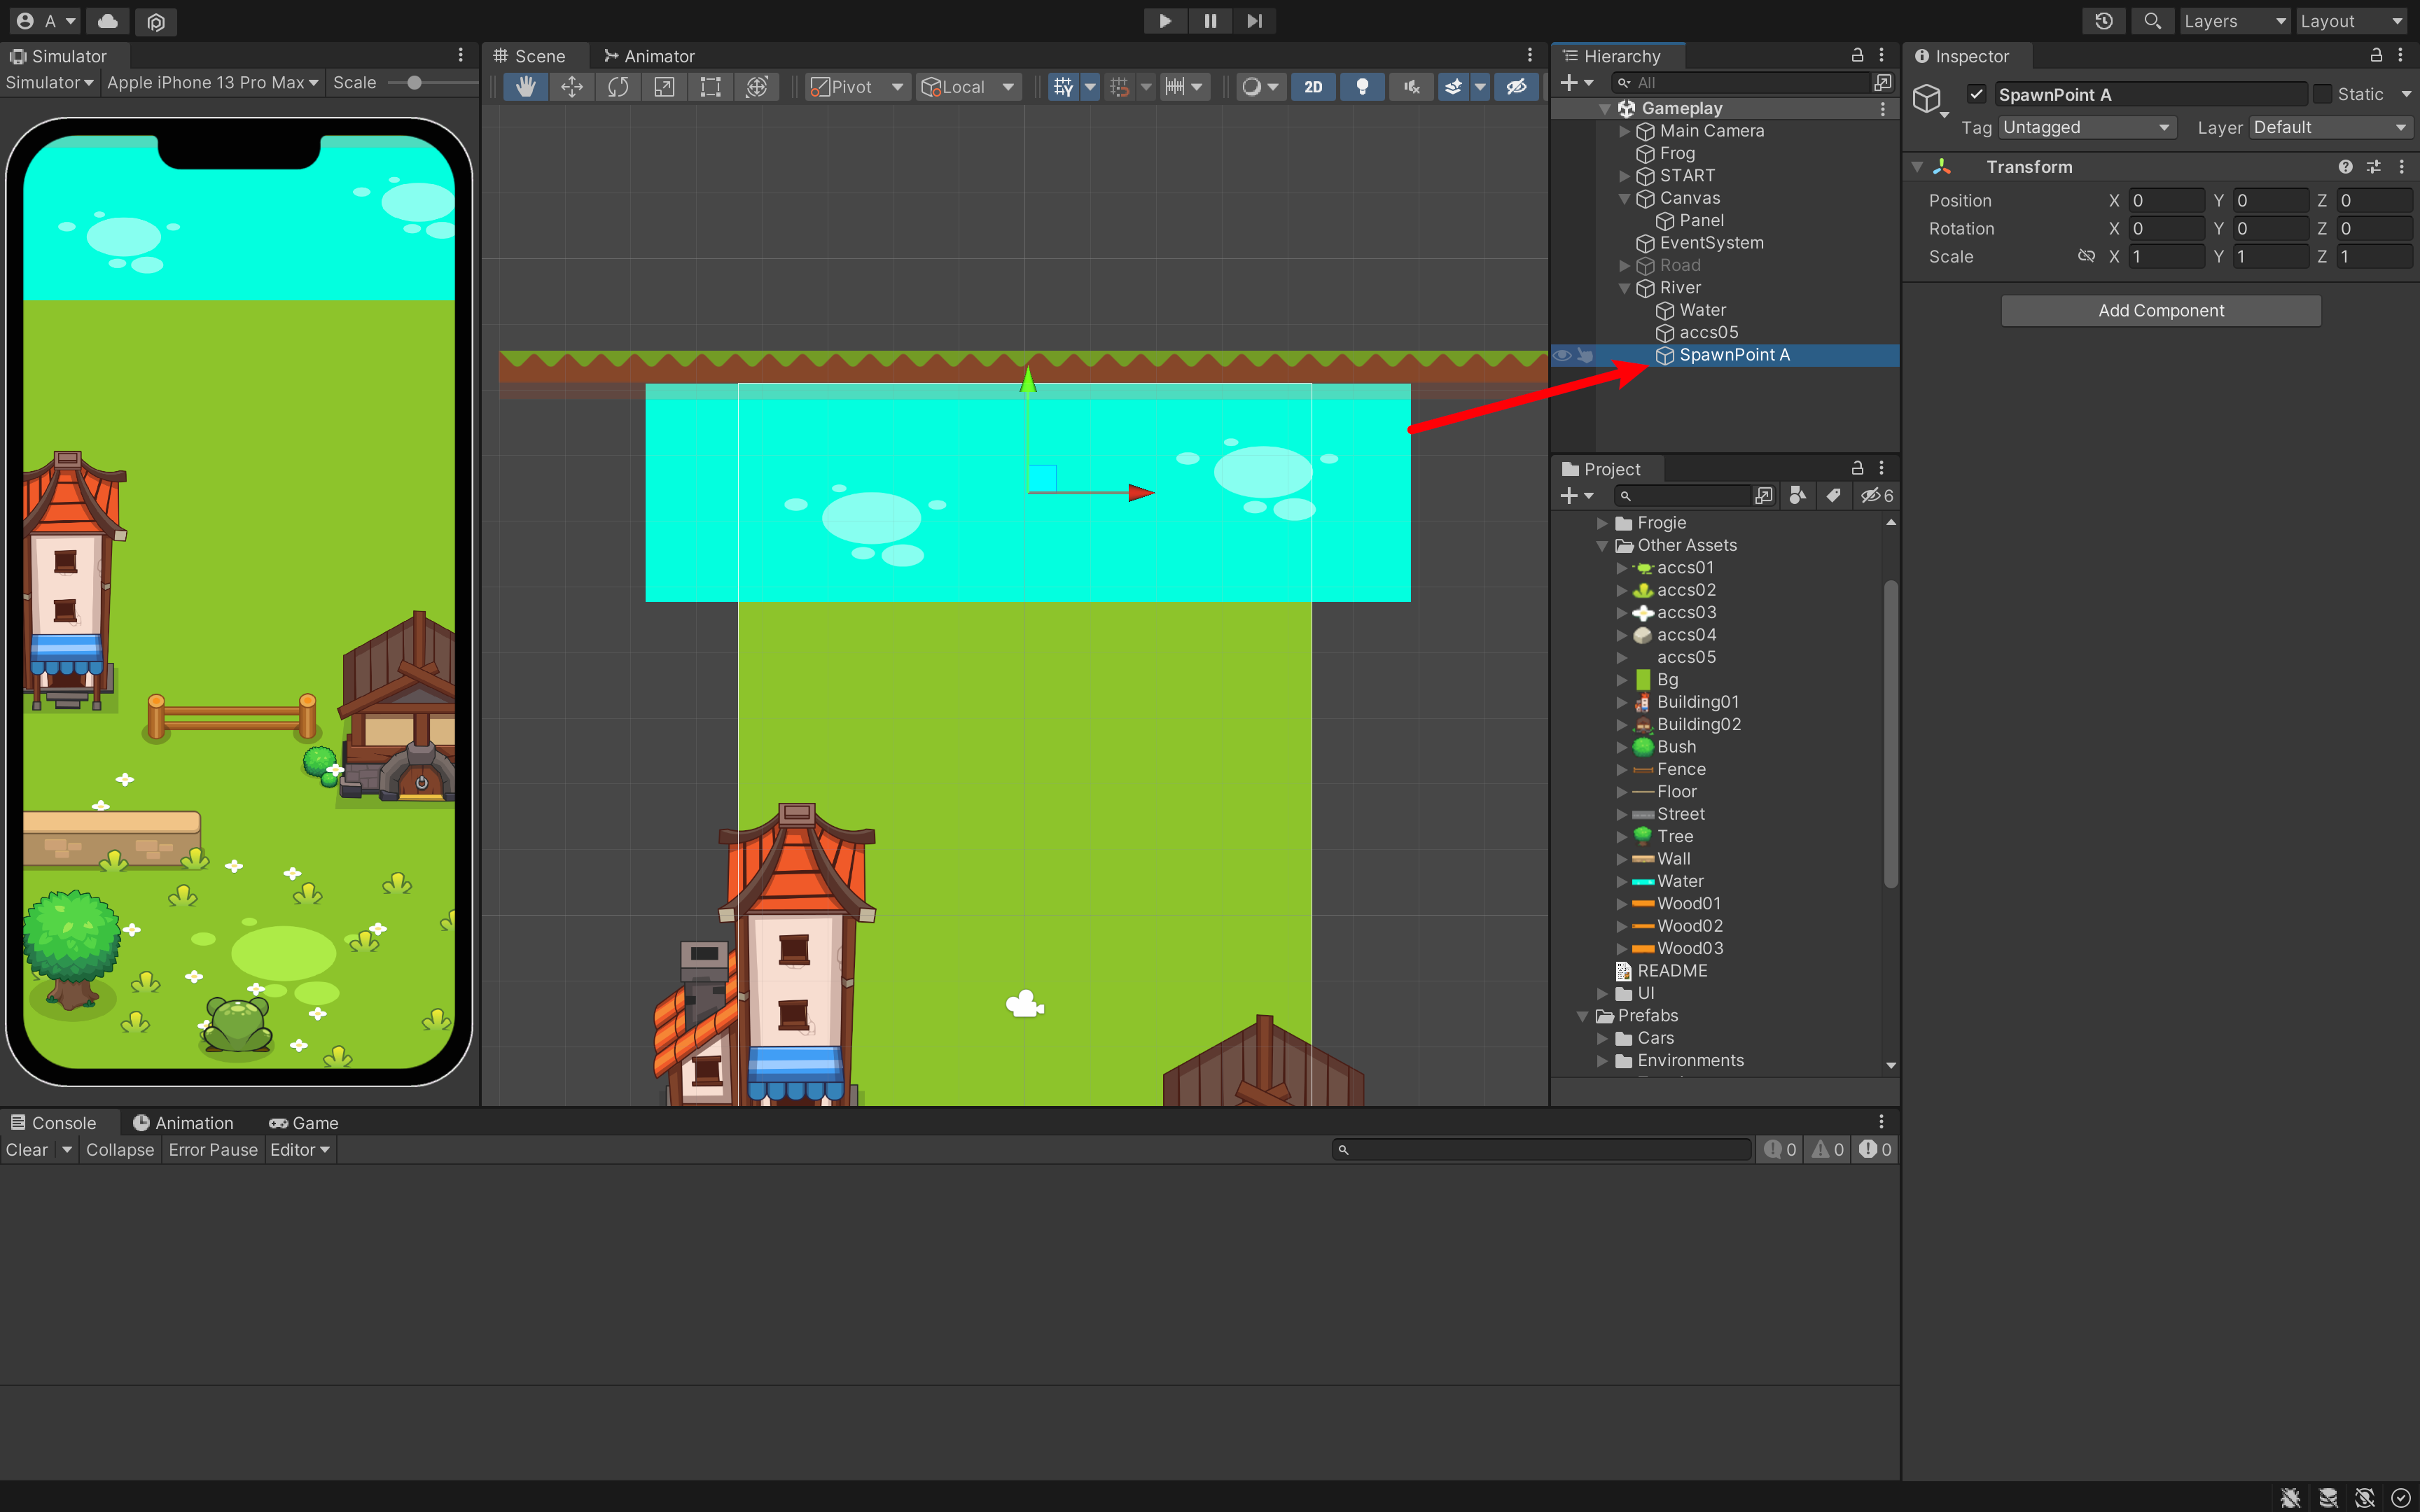This screenshot has width=2420, height=1512.
Task: Open the global search icon
Action: 2152,21
